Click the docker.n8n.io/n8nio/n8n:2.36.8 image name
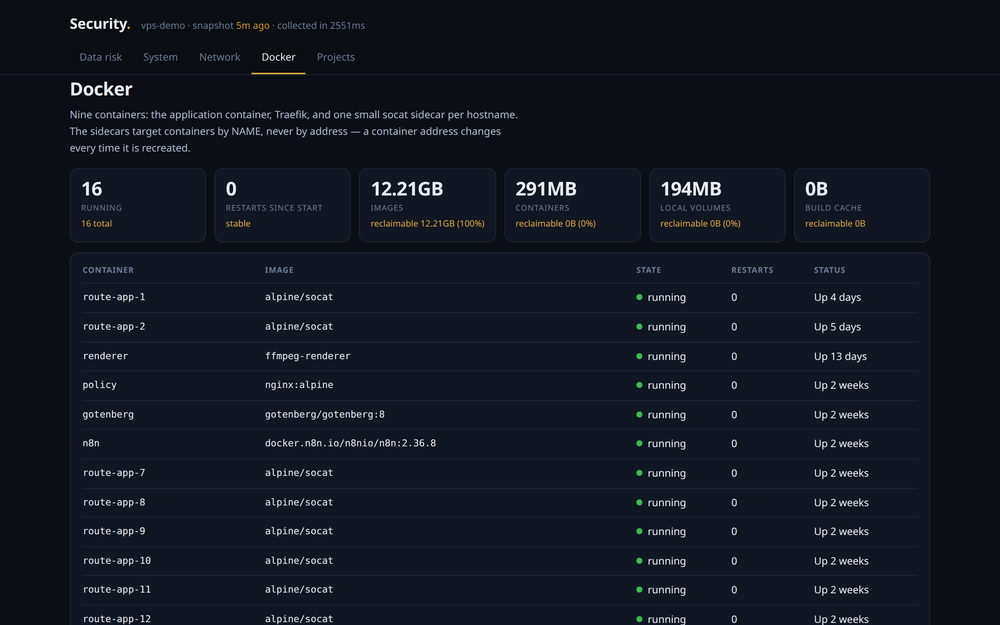 pyautogui.click(x=350, y=443)
